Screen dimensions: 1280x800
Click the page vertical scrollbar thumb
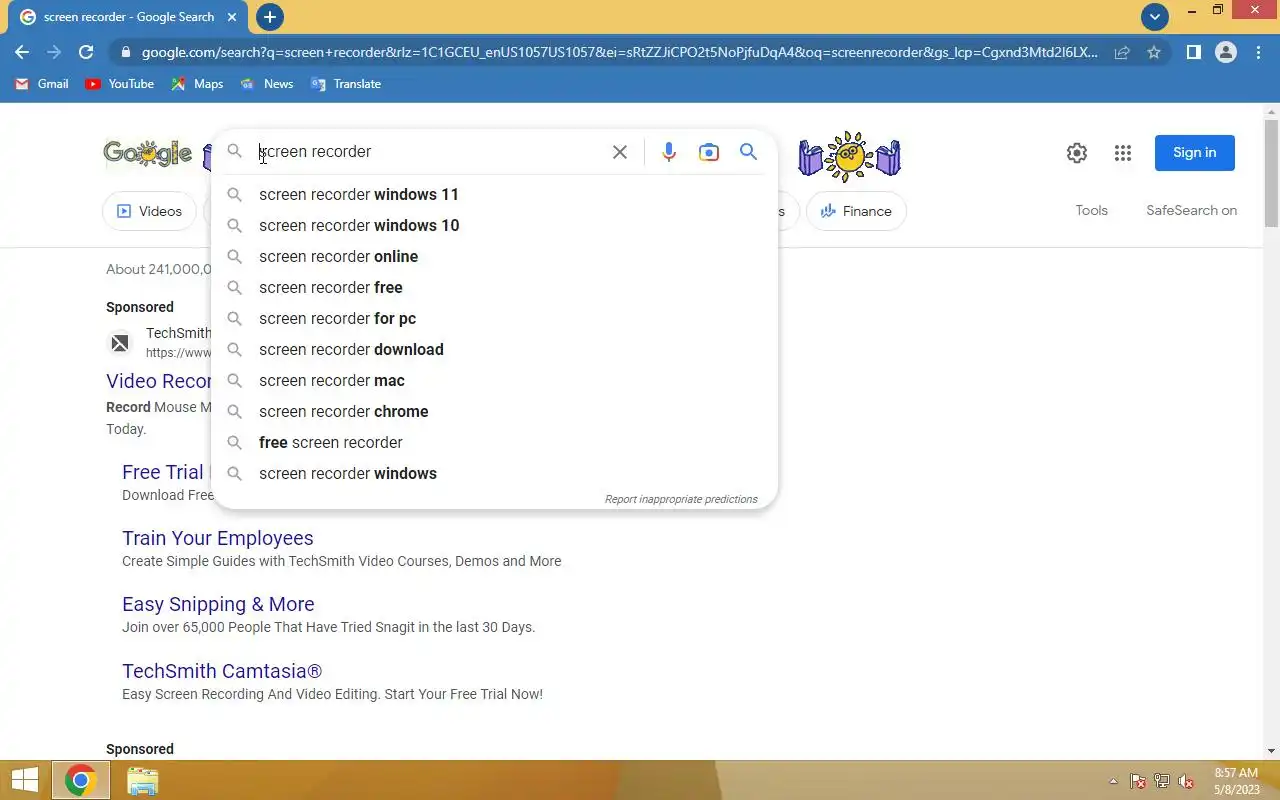[x=1271, y=174]
